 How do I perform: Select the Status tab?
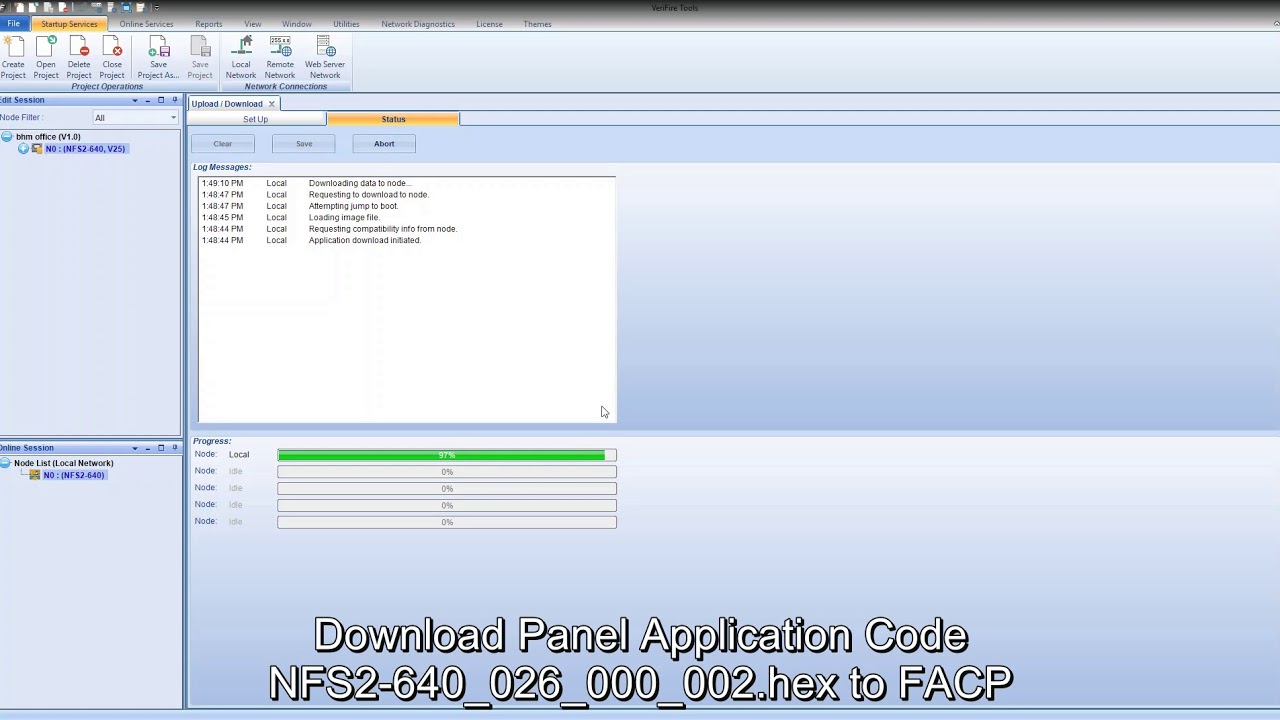393,119
